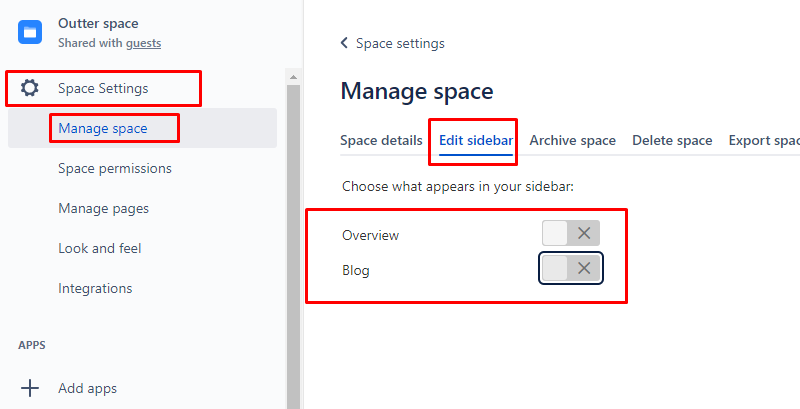Click the Overview label
Image resolution: width=800 pixels, height=409 pixels.
tap(370, 235)
